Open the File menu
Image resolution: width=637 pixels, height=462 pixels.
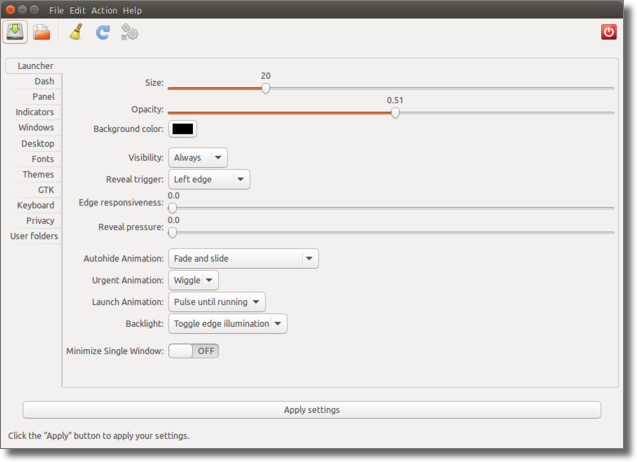(56, 11)
